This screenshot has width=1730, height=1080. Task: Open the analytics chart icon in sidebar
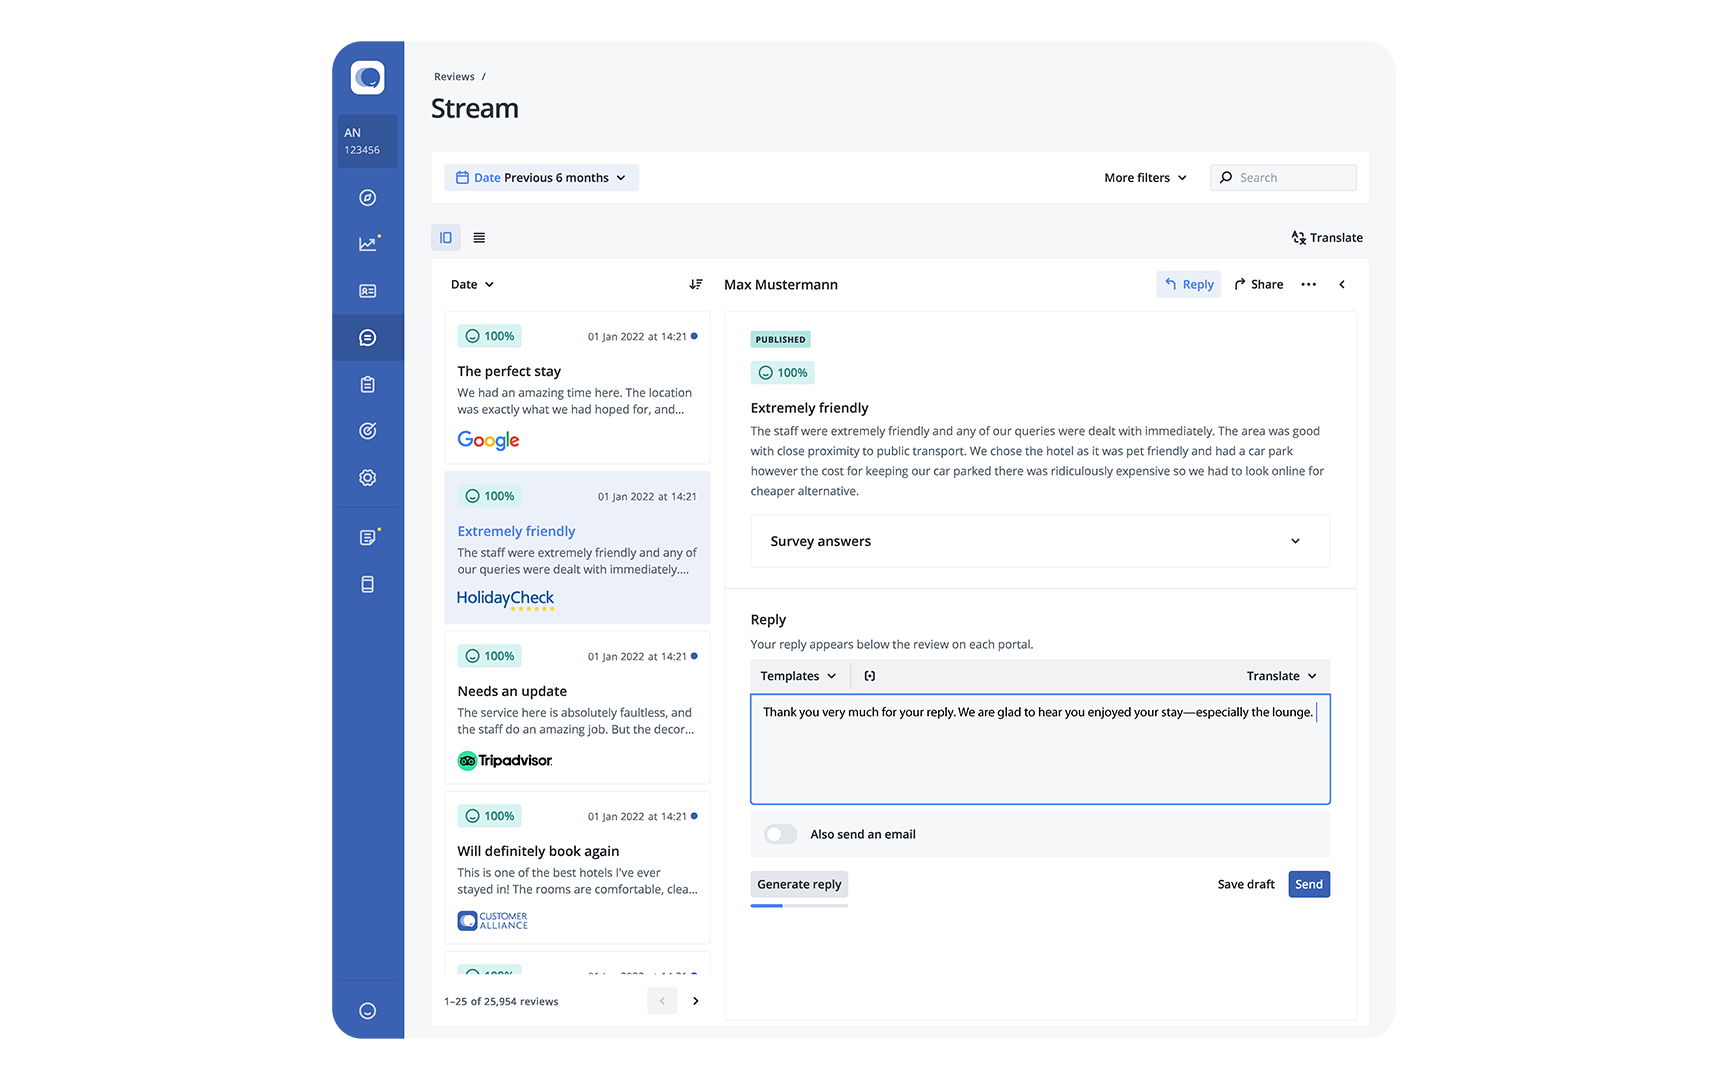[368, 244]
